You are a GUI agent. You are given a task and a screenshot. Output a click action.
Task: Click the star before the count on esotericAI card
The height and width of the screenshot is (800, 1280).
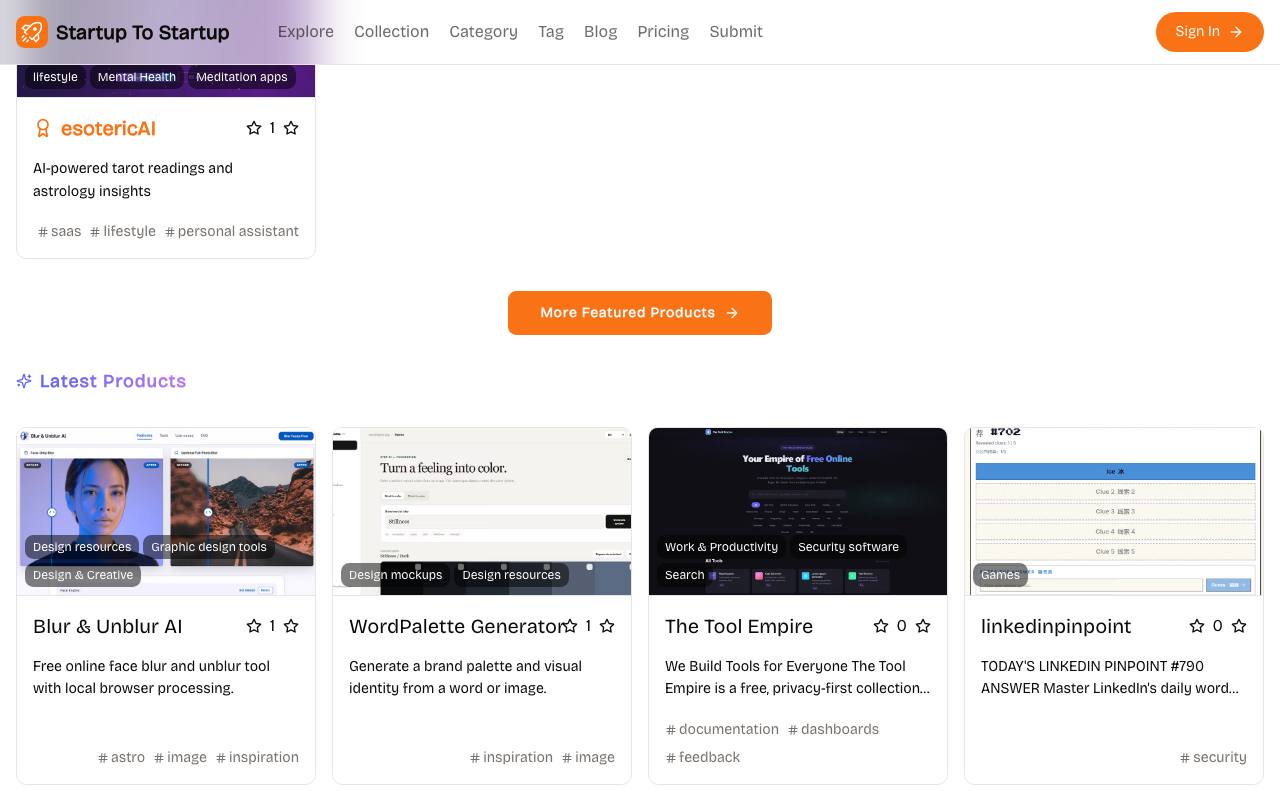[254, 128]
